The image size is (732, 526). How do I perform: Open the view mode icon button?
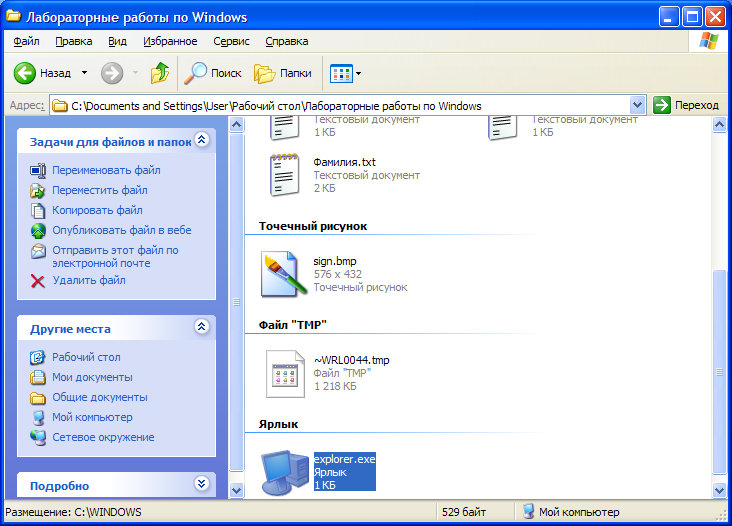point(341,73)
